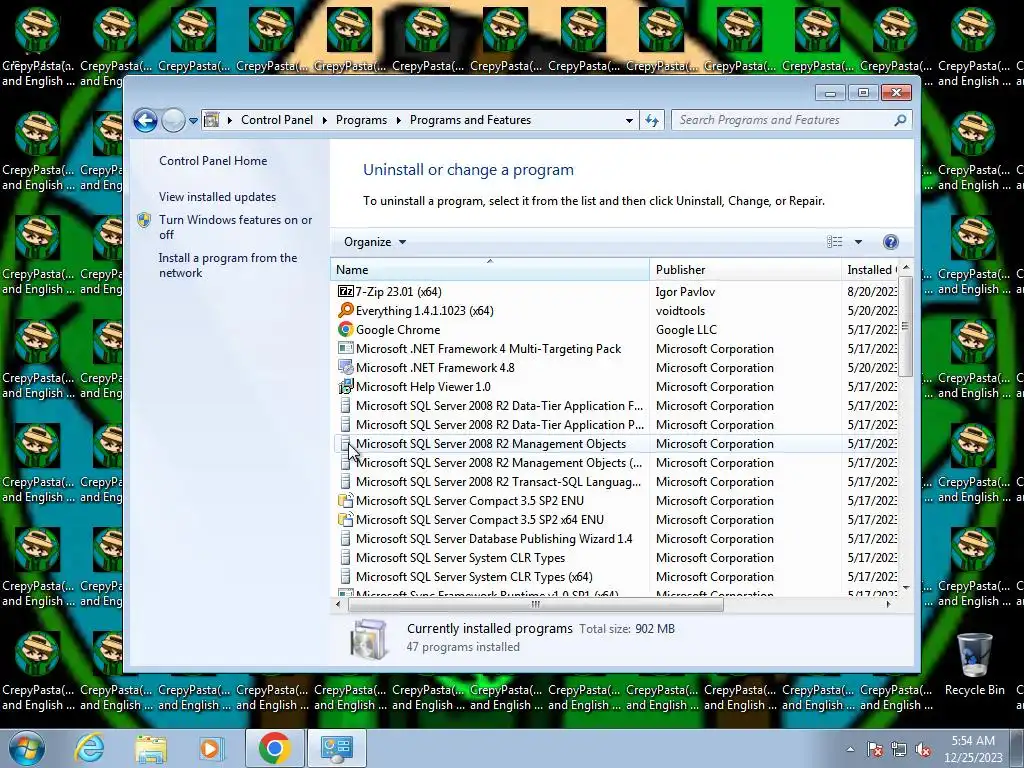Click the muted volume tray icon
This screenshot has height=768, width=1024.
pyautogui.click(x=923, y=749)
